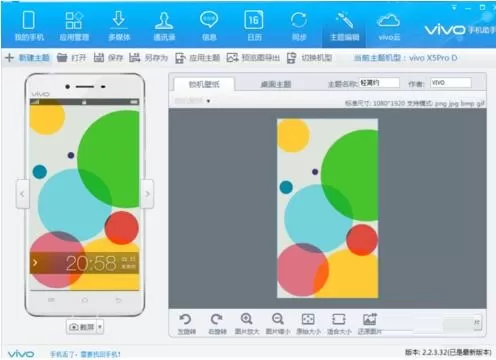
Task: Open the vivo Cloud section
Action: coord(389,27)
